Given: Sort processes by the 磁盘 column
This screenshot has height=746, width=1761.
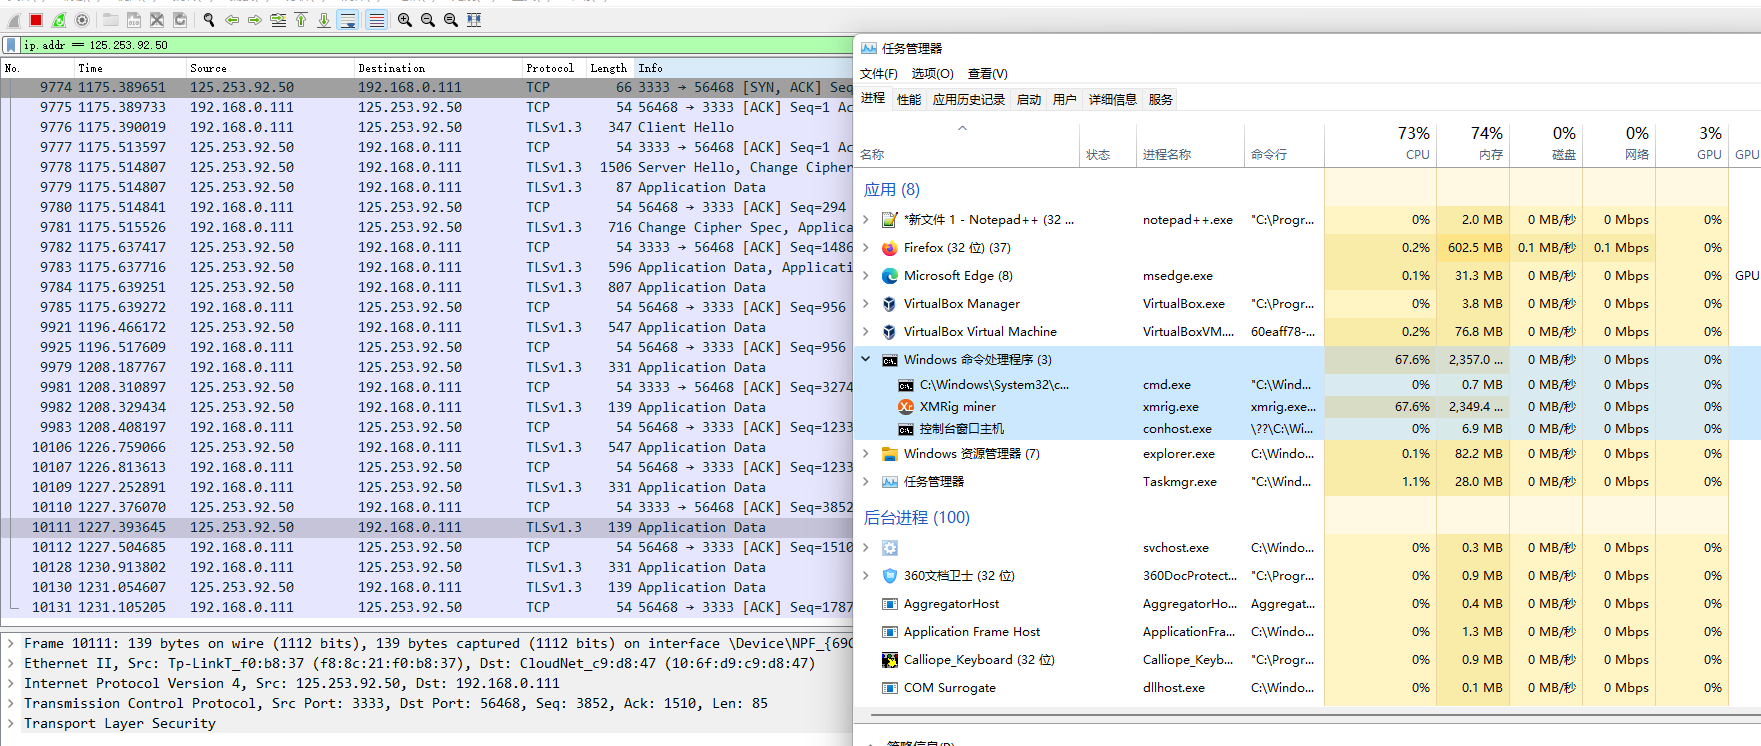Looking at the screenshot, I should coord(1546,144).
